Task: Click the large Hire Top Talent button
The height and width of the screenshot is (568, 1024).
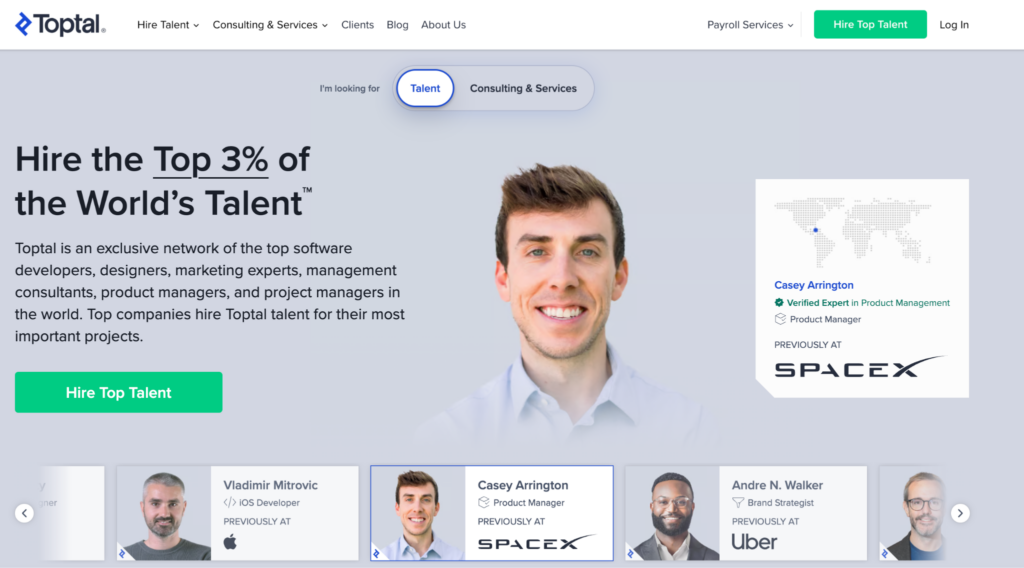Action: point(119,392)
